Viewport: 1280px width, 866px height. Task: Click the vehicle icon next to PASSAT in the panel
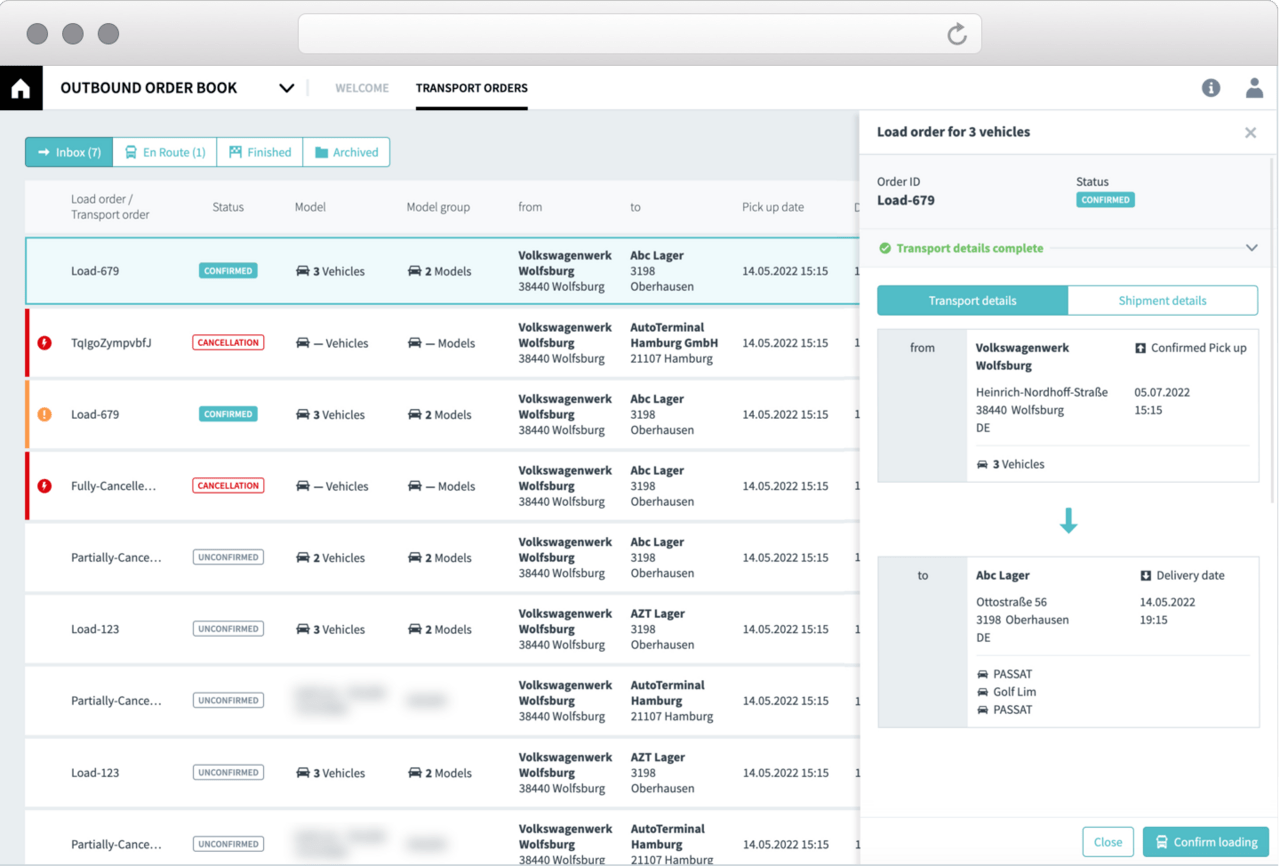tap(984, 674)
